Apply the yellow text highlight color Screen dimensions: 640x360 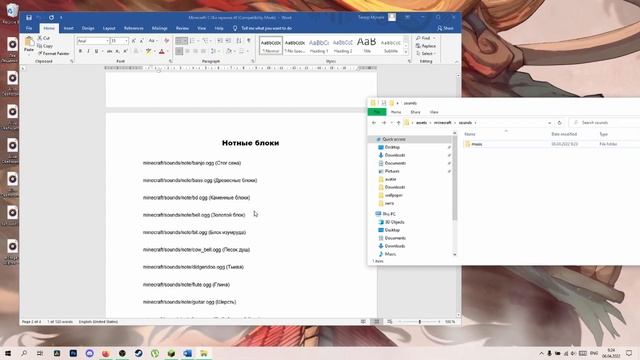148,51
